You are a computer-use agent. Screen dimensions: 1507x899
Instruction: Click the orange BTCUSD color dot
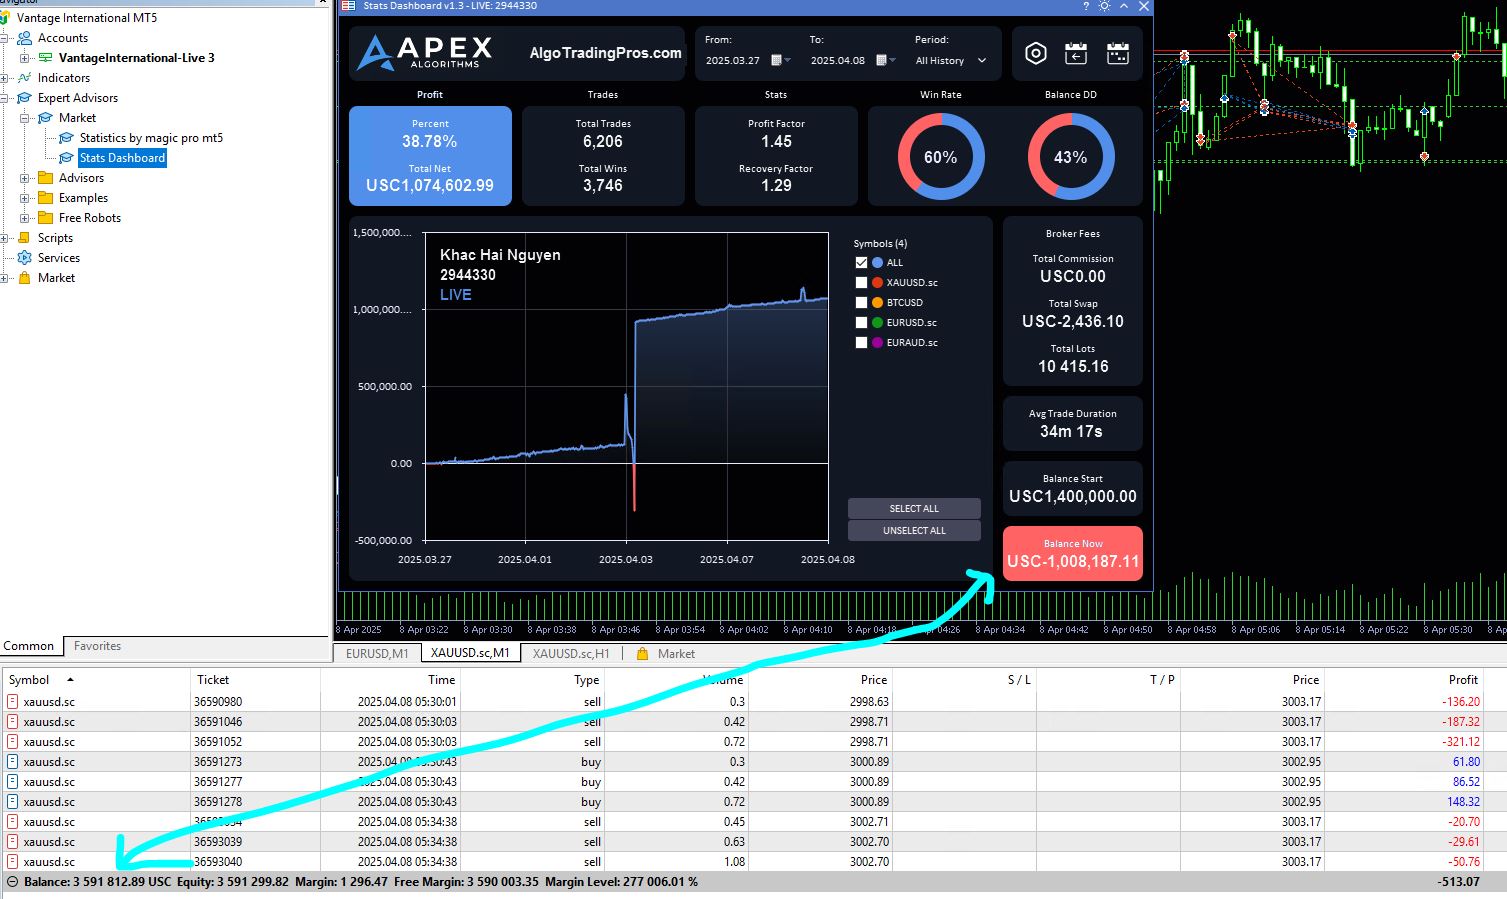[x=878, y=303]
